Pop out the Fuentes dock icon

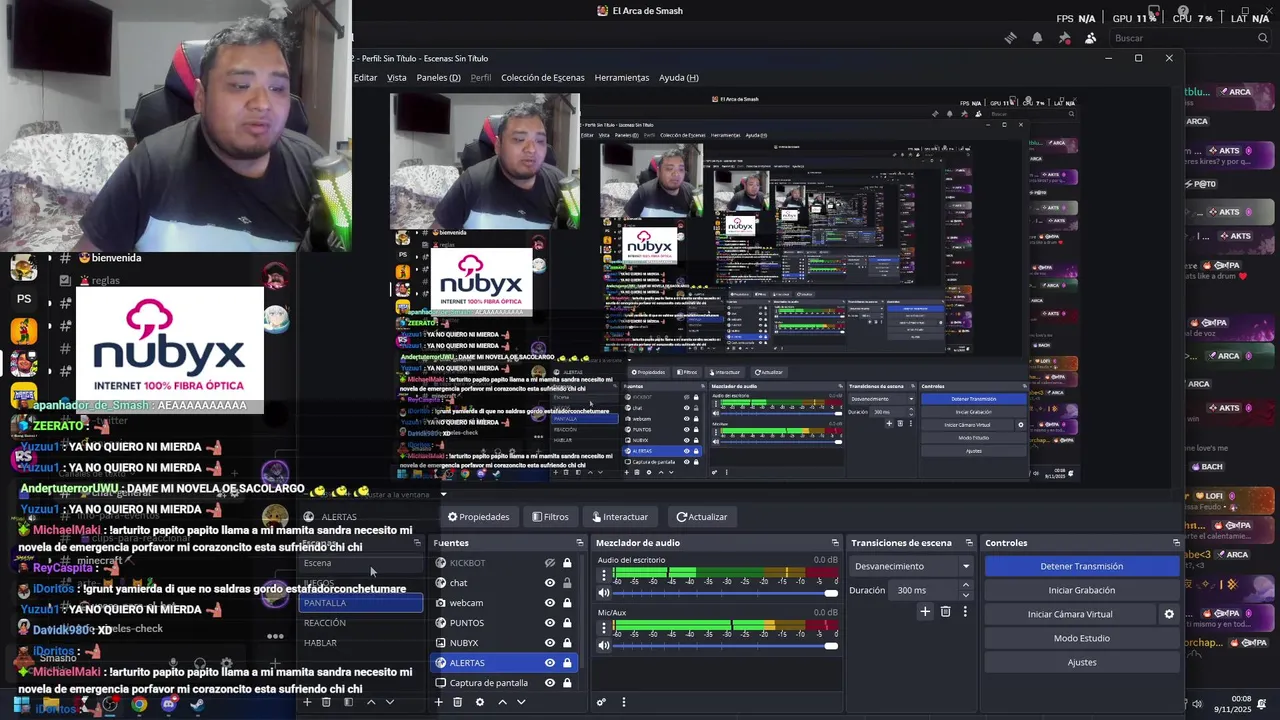tap(579, 543)
